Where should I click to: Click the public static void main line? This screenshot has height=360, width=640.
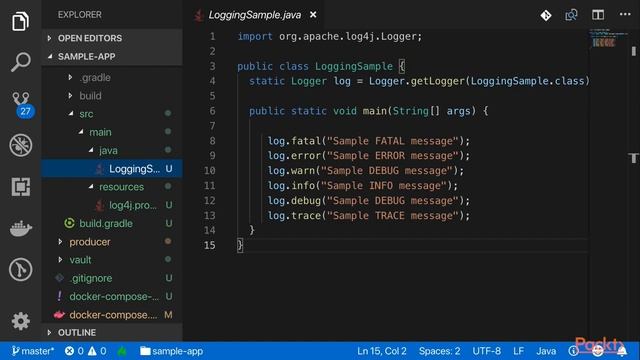pos(369,111)
